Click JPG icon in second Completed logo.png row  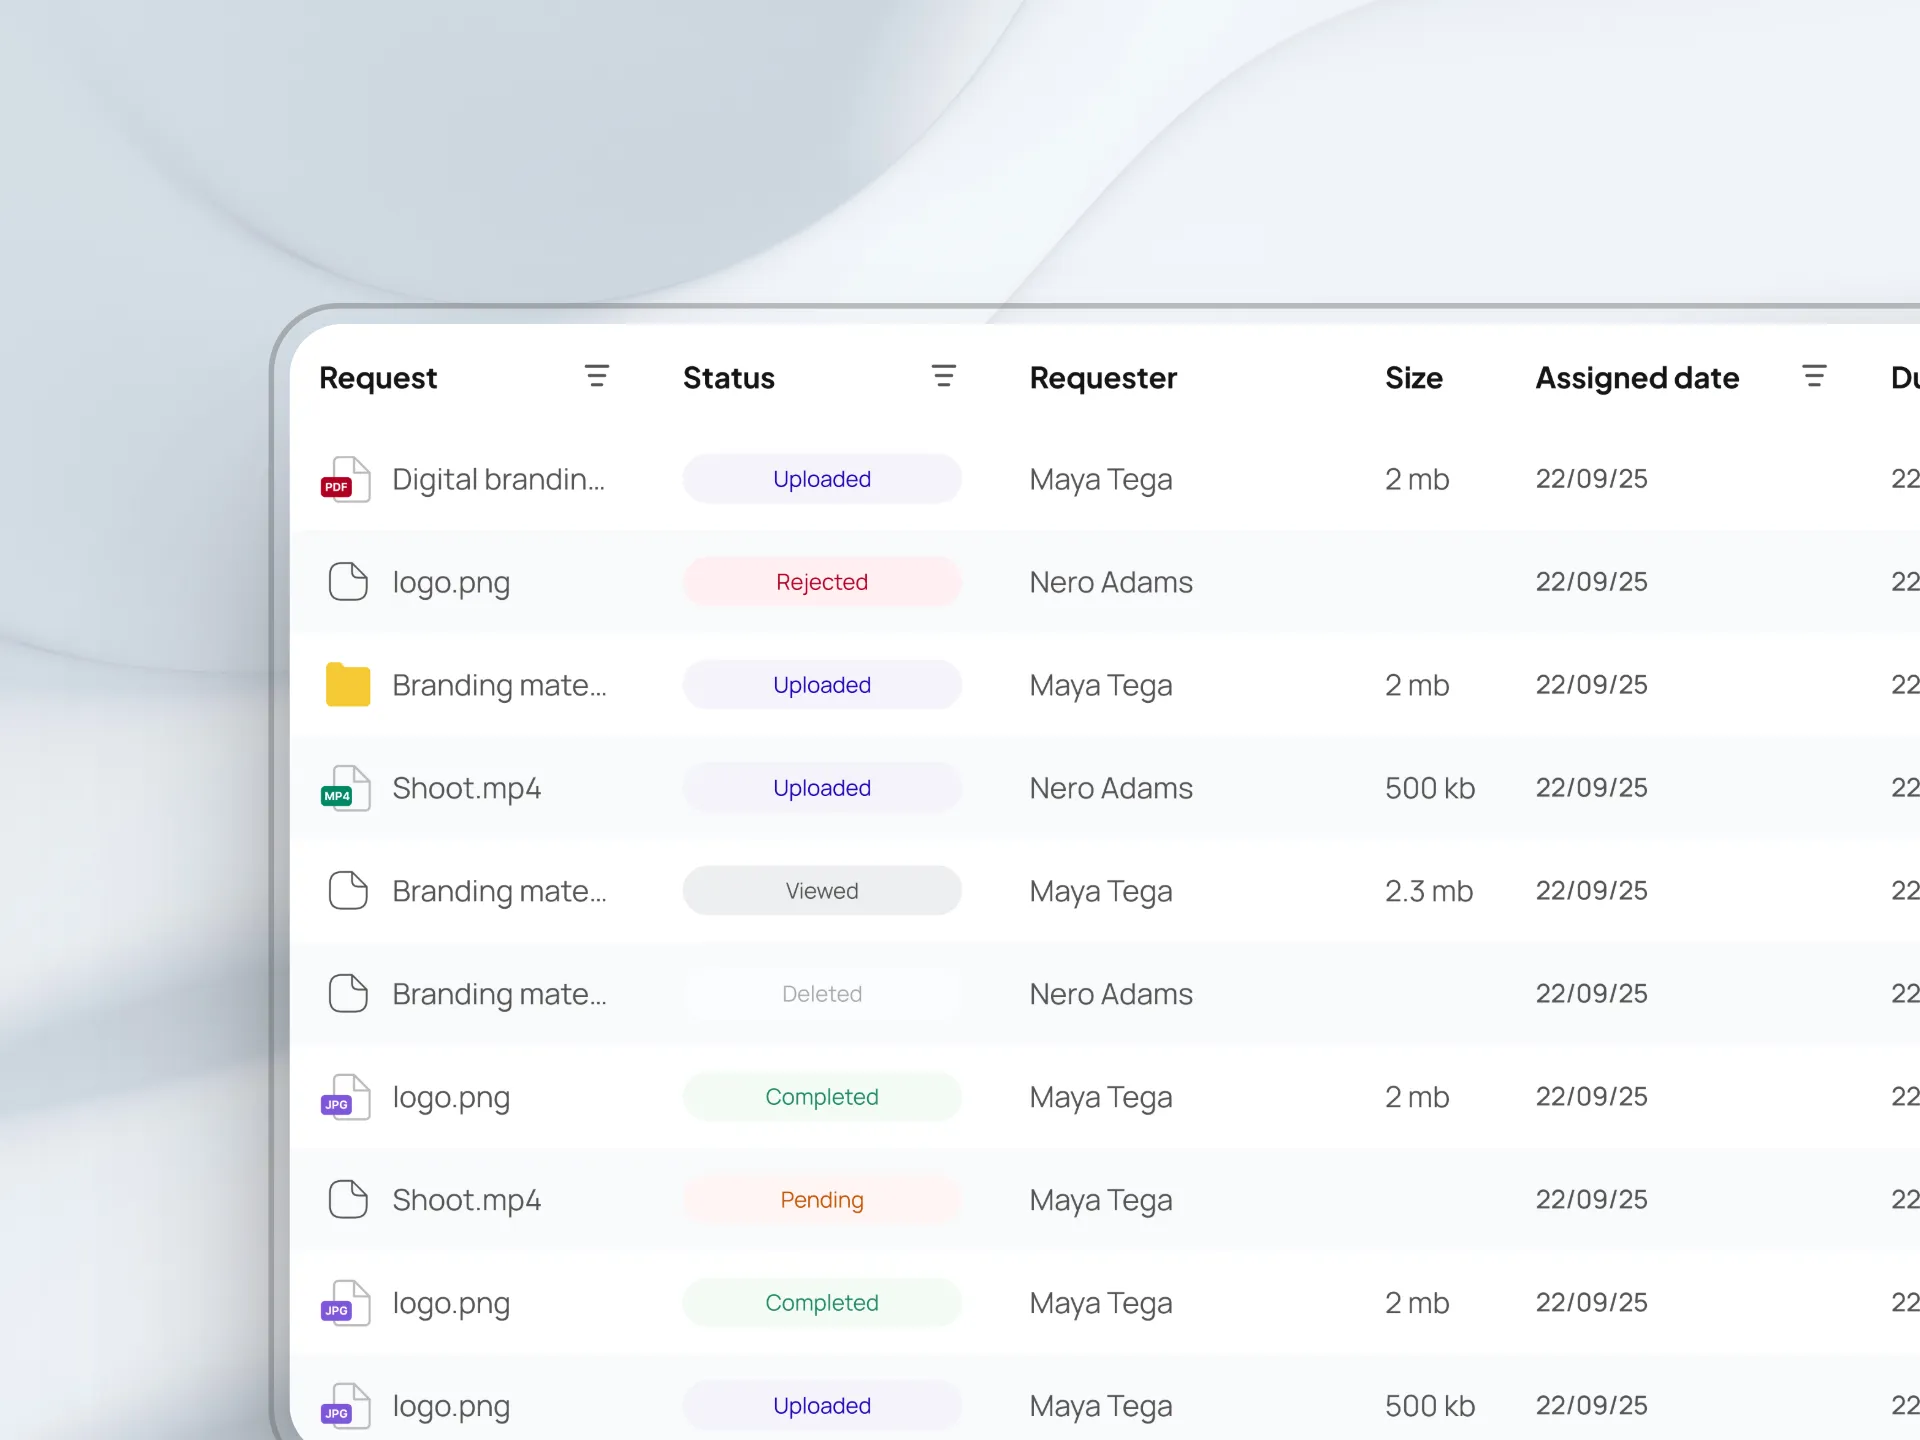click(x=346, y=1304)
